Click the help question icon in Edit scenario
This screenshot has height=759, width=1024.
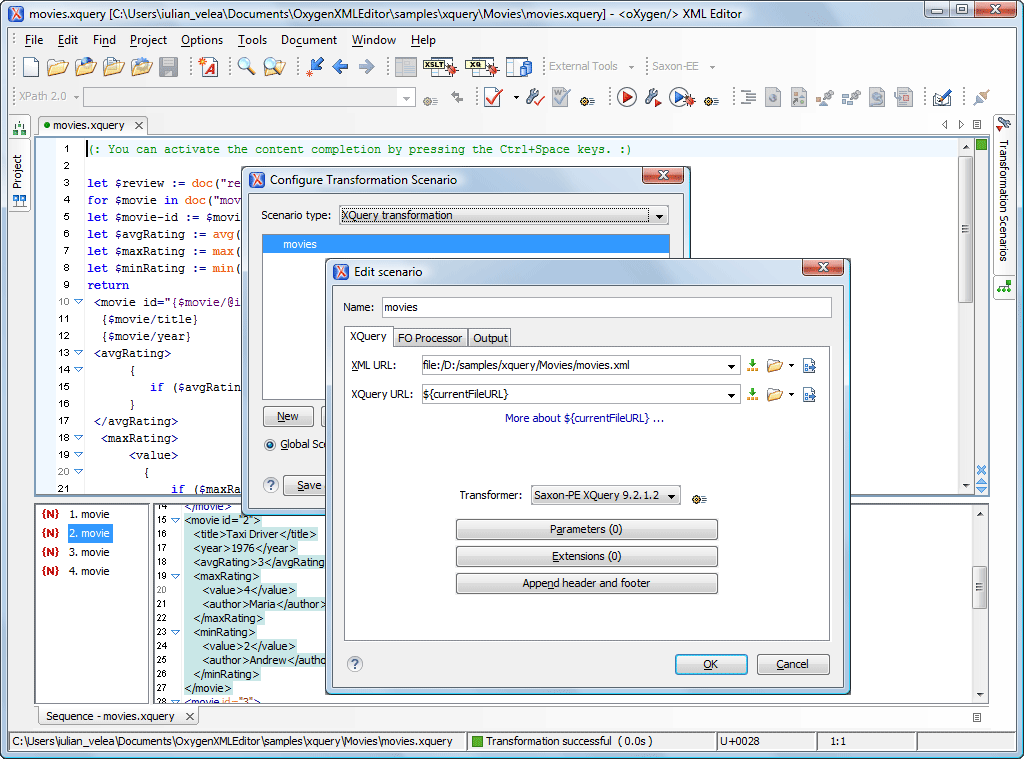[x=355, y=664]
